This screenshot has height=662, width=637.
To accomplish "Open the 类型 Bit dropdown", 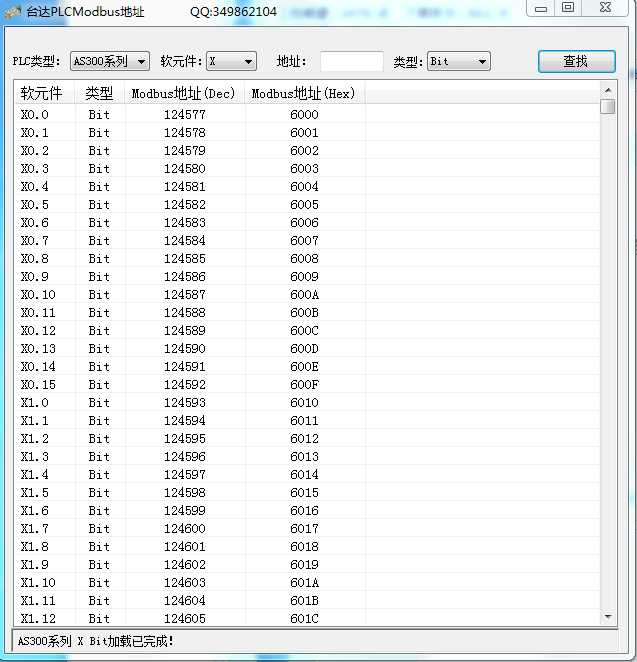I will click(458, 62).
